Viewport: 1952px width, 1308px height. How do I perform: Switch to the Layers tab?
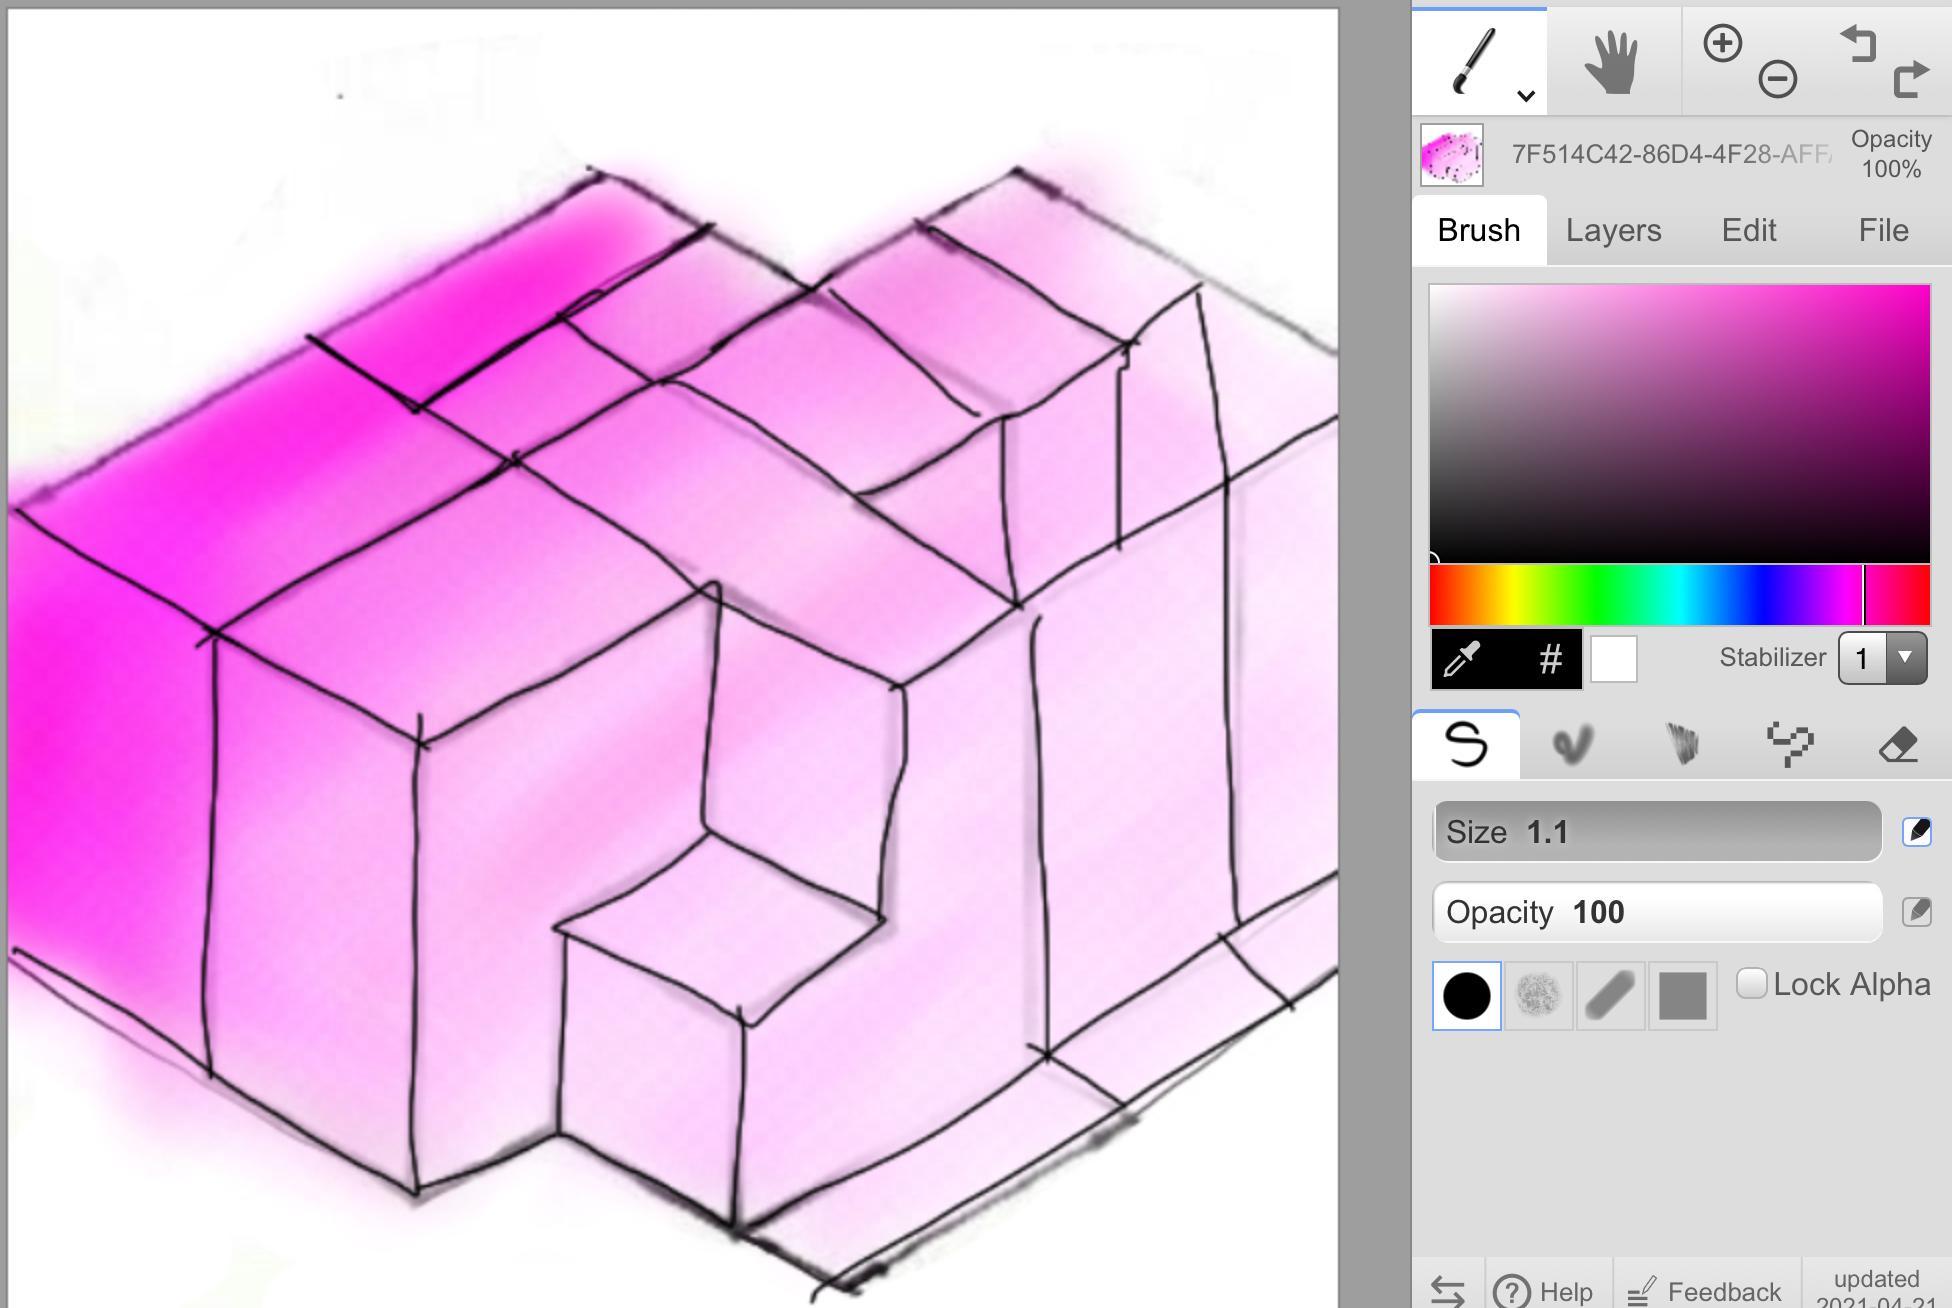point(1613,231)
